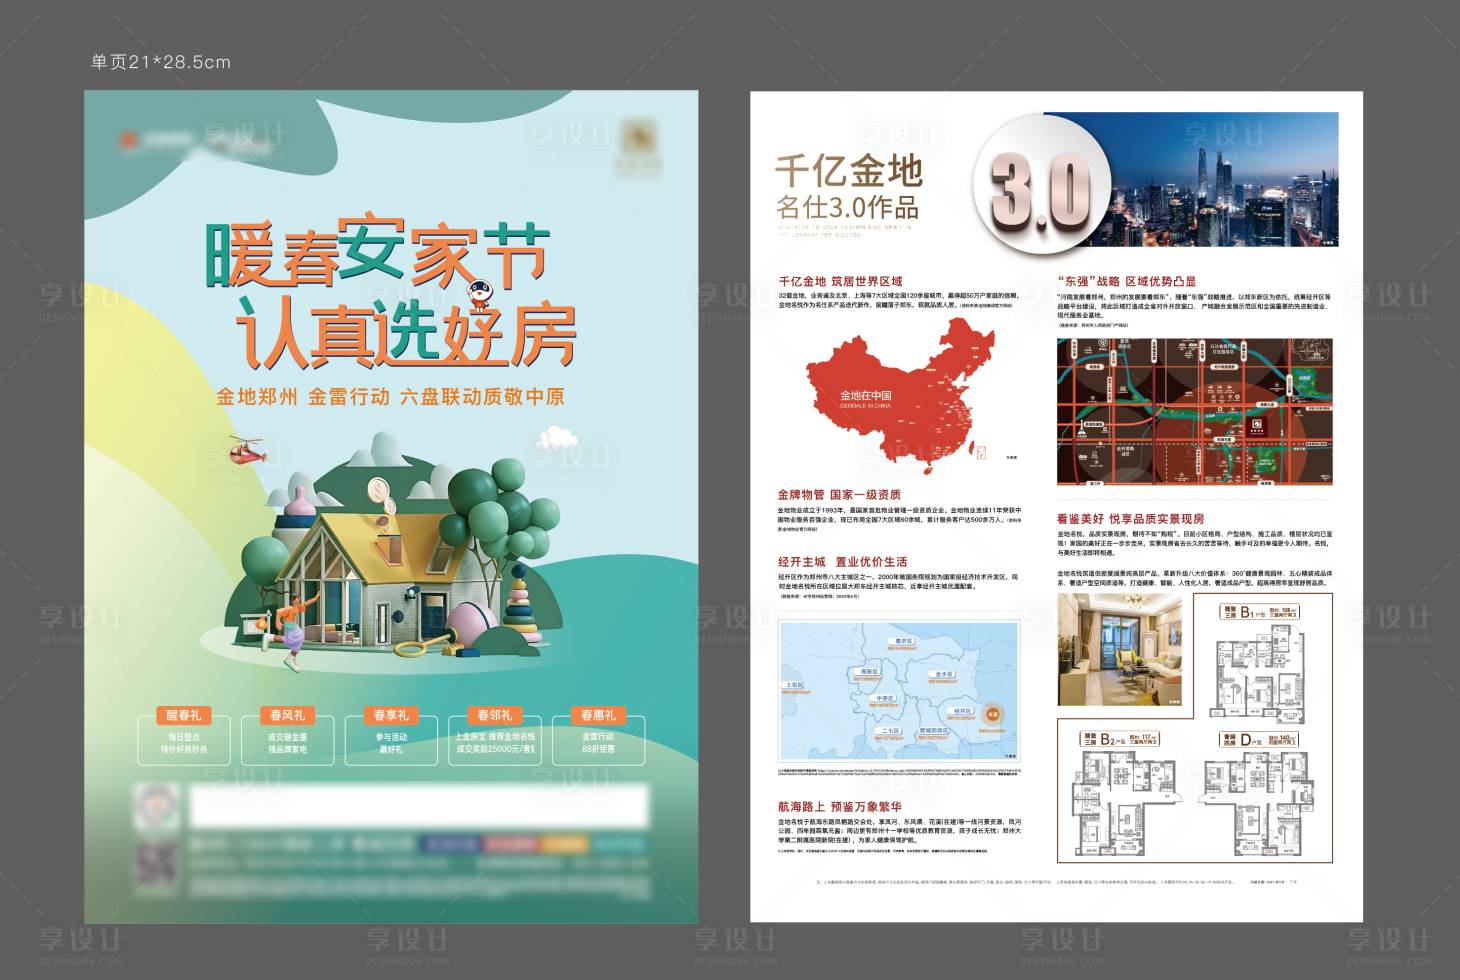Click the 名仕3.0作品 subtitle
Screen dimensions: 1460x980
[847, 207]
